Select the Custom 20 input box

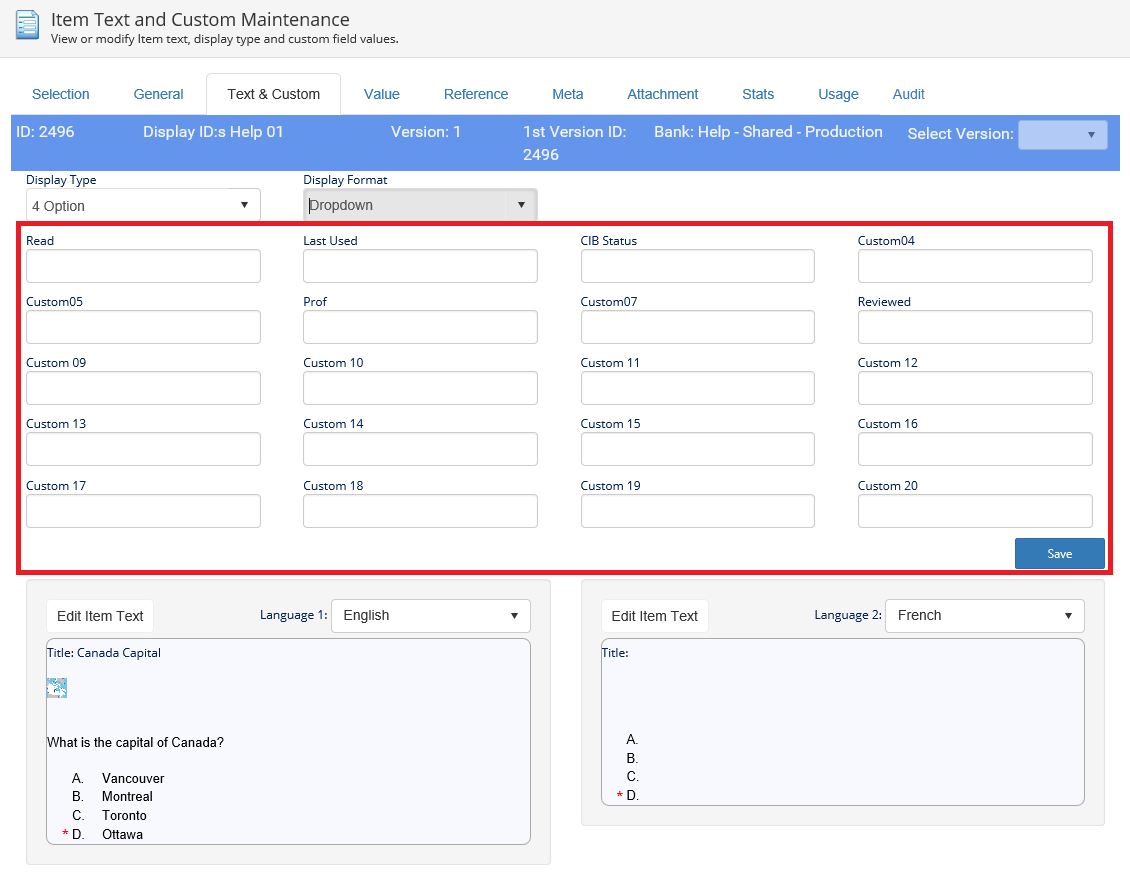tap(974, 511)
